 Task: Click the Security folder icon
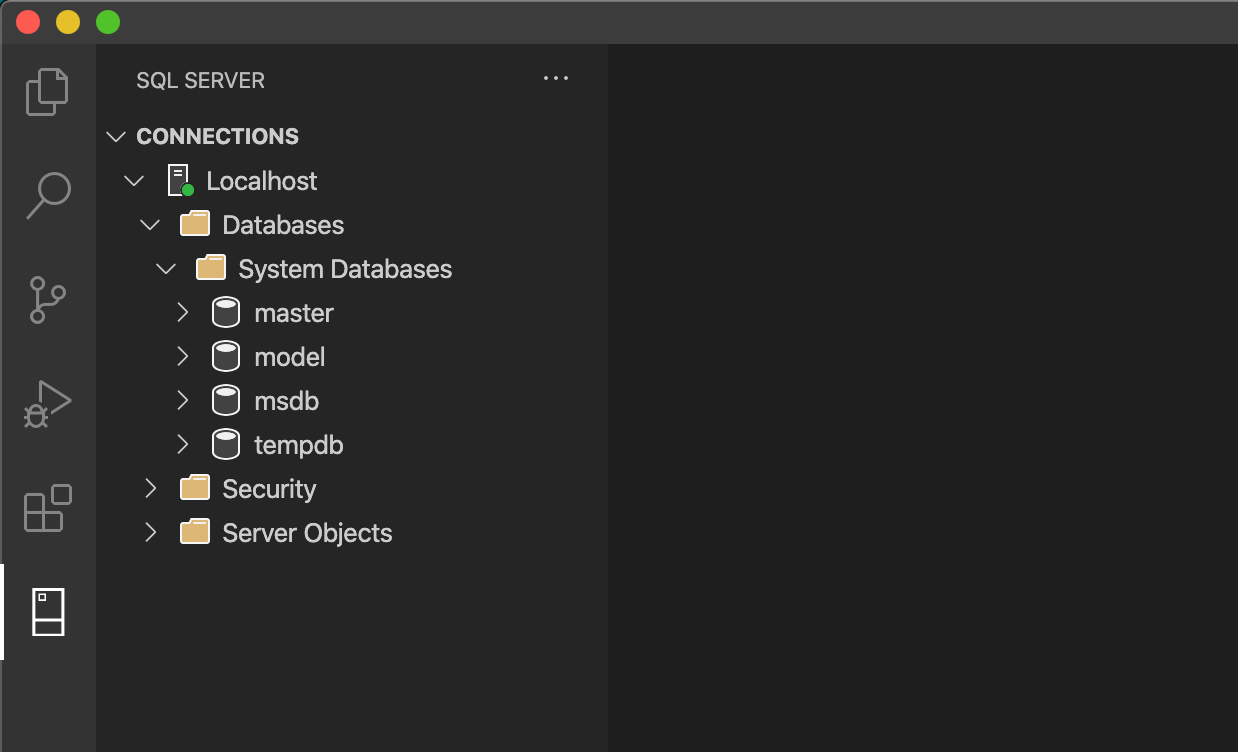[x=195, y=488]
